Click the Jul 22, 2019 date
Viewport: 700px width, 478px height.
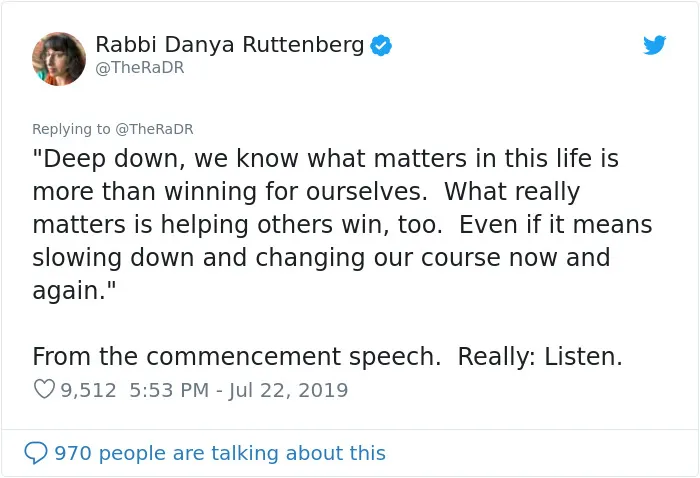click(288, 390)
